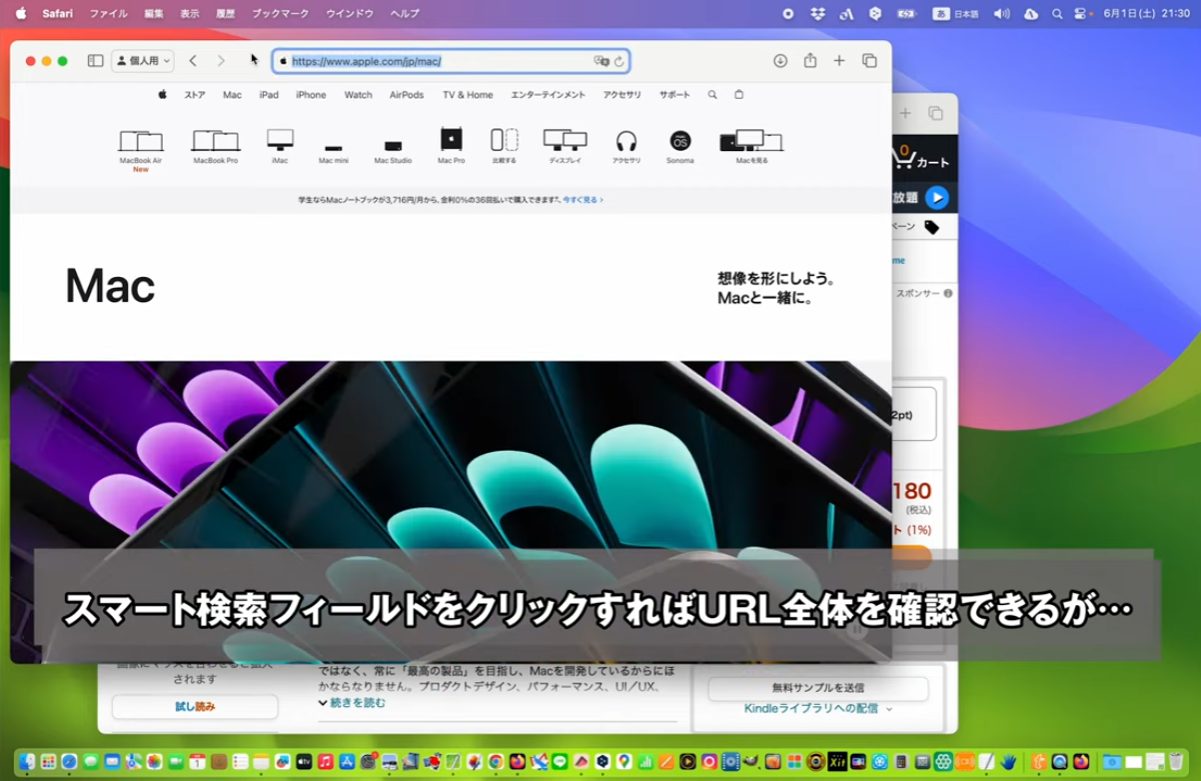Click the Safari address bar URL field
The width and height of the screenshot is (1201, 781).
point(451,61)
